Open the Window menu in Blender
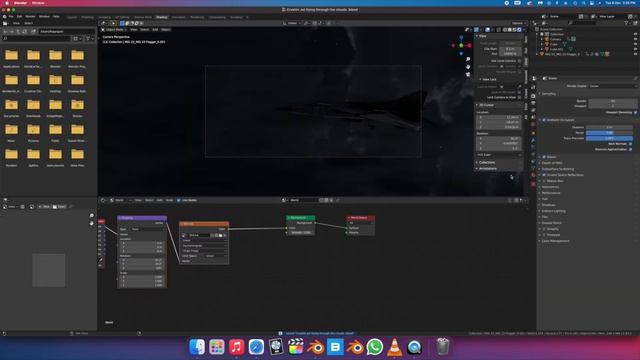This screenshot has width=640, height=360. point(44,17)
